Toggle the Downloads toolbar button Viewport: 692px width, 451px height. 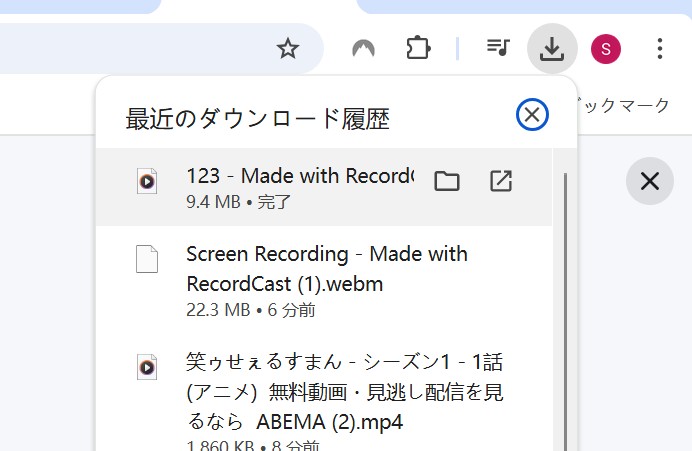pyautogui.click(x=552, y=49)
